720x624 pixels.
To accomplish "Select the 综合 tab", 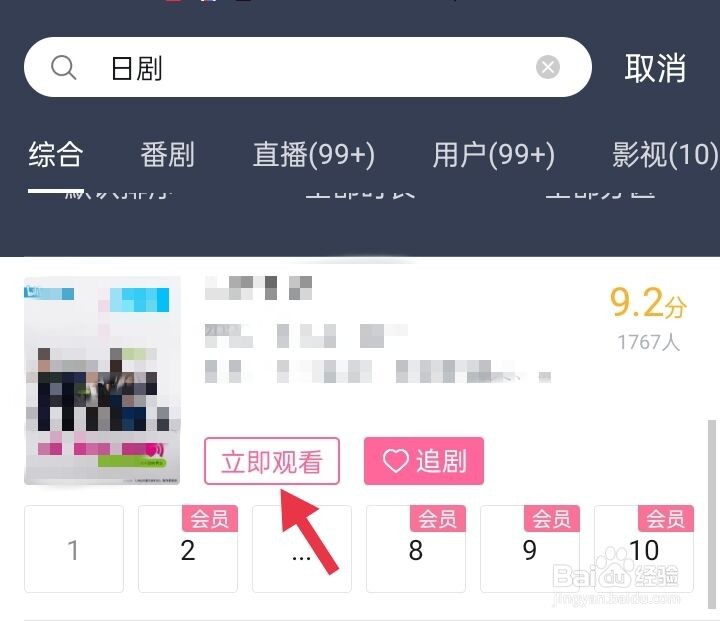I will (x=56, y=154).
